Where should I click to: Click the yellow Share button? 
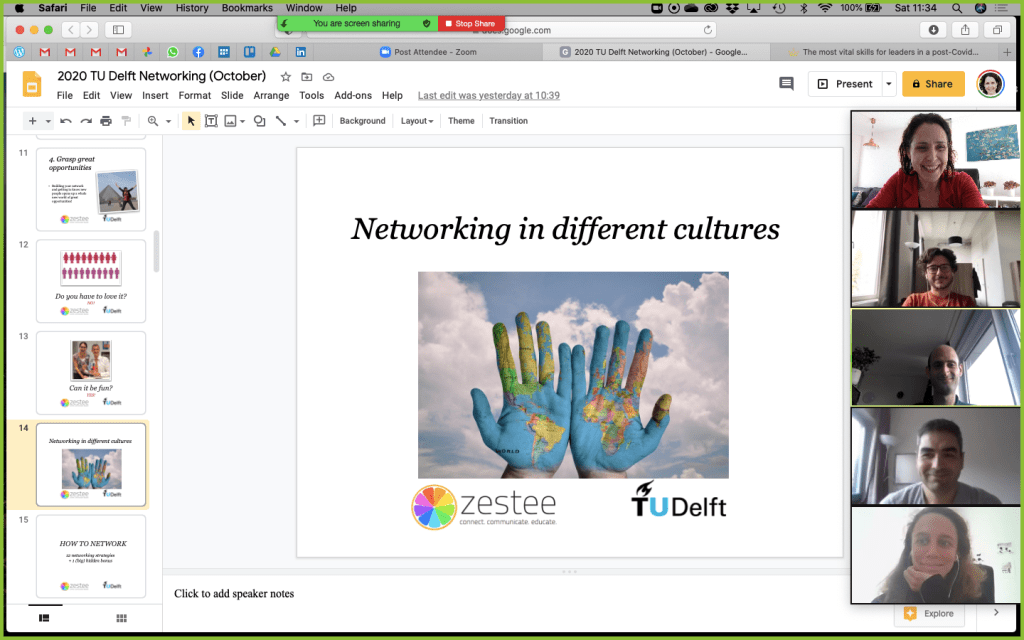[933, 84]
